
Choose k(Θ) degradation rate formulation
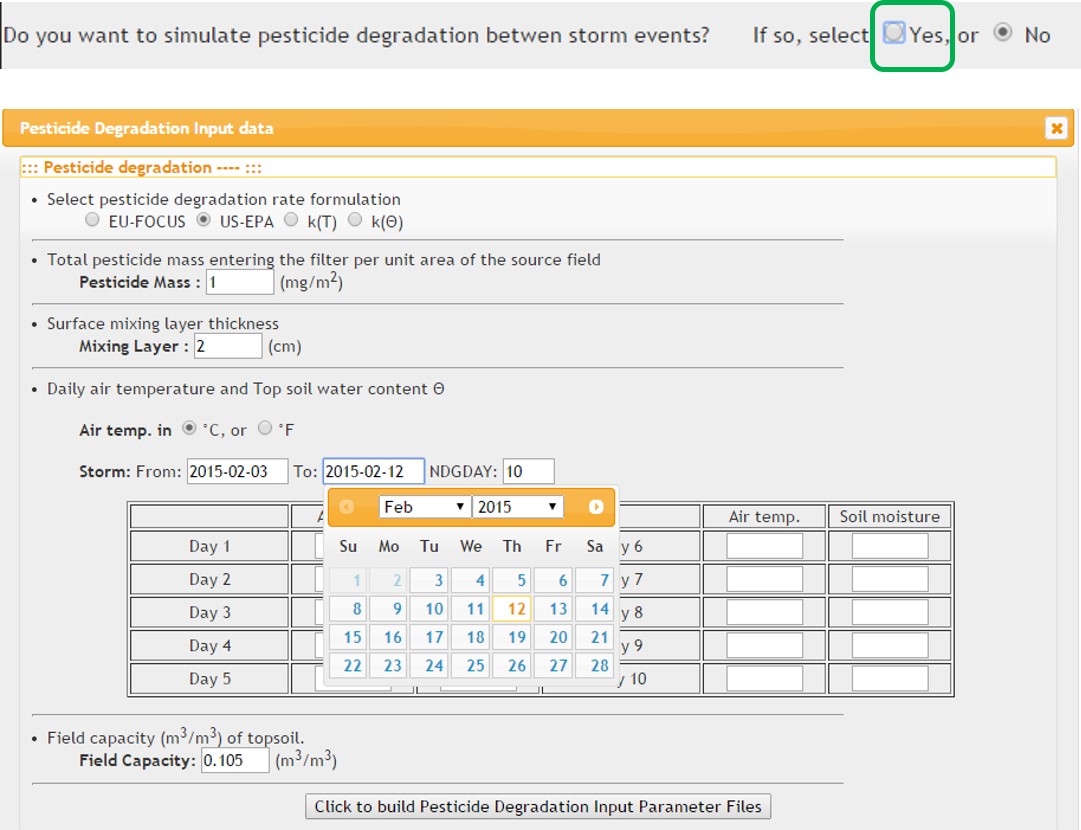coord(354,219)
